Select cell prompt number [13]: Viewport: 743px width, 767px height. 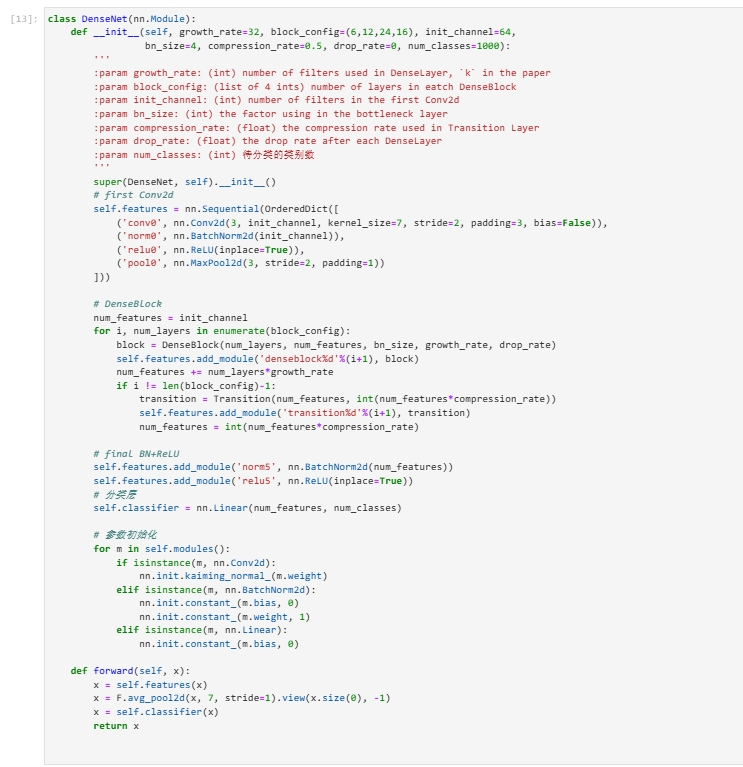pos(23,19)
